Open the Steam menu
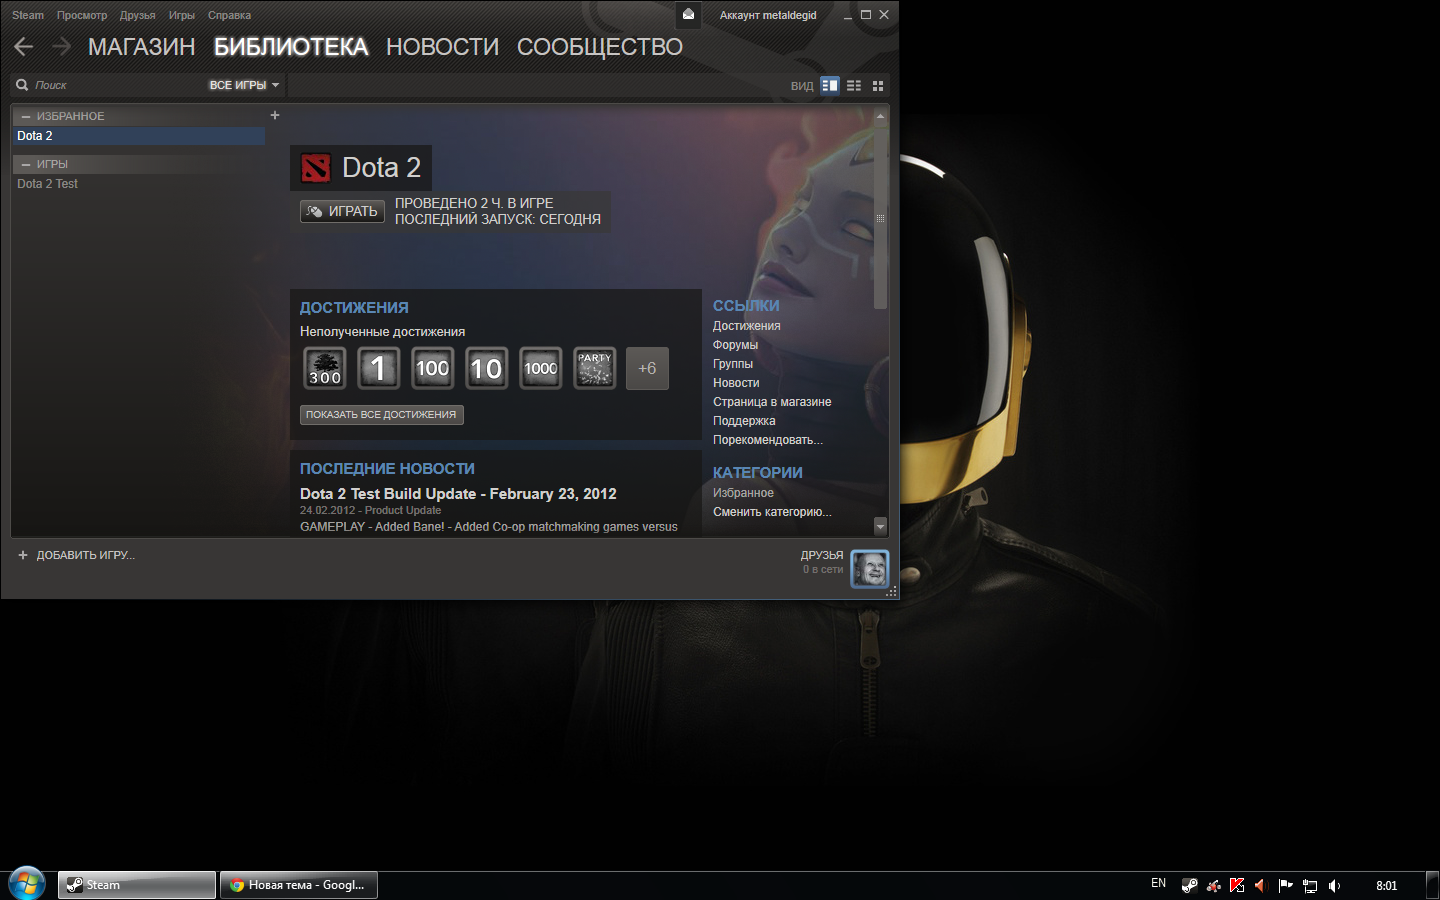Image resolution: width=1440 pixels, height=900 pixels. [28, 15]
